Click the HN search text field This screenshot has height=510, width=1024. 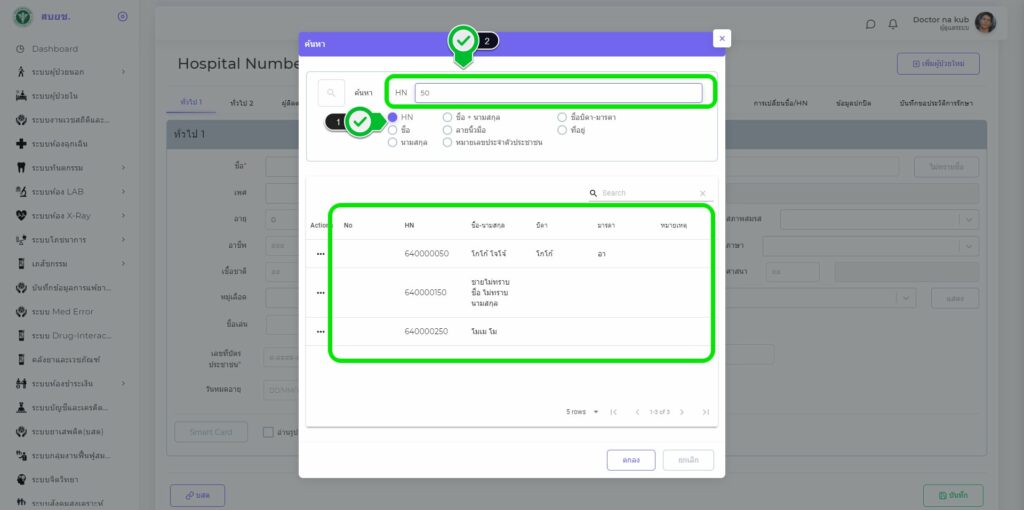pyautogui.click(x=558, y=93)
